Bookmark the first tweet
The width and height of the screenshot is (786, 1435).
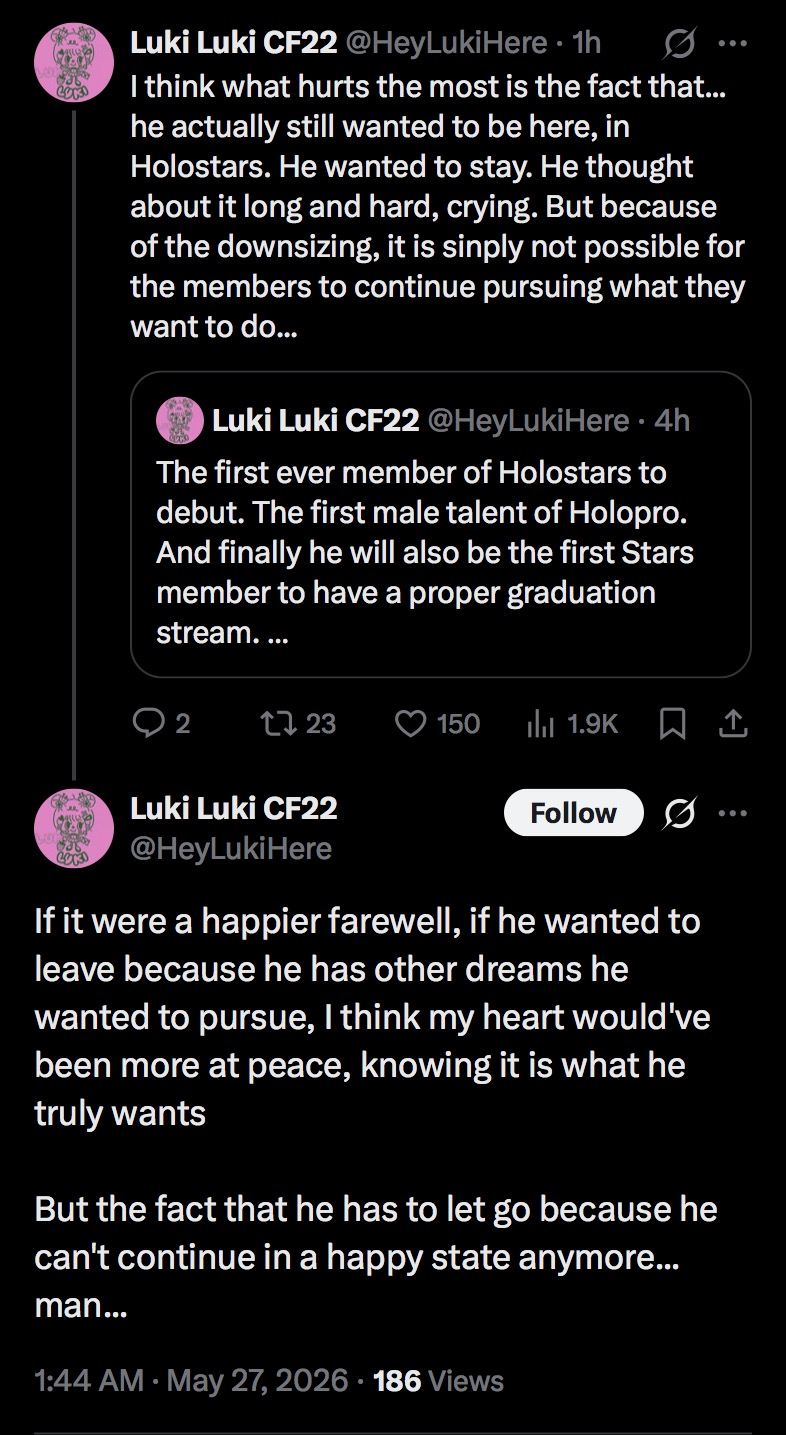click(x=674, y=724)
